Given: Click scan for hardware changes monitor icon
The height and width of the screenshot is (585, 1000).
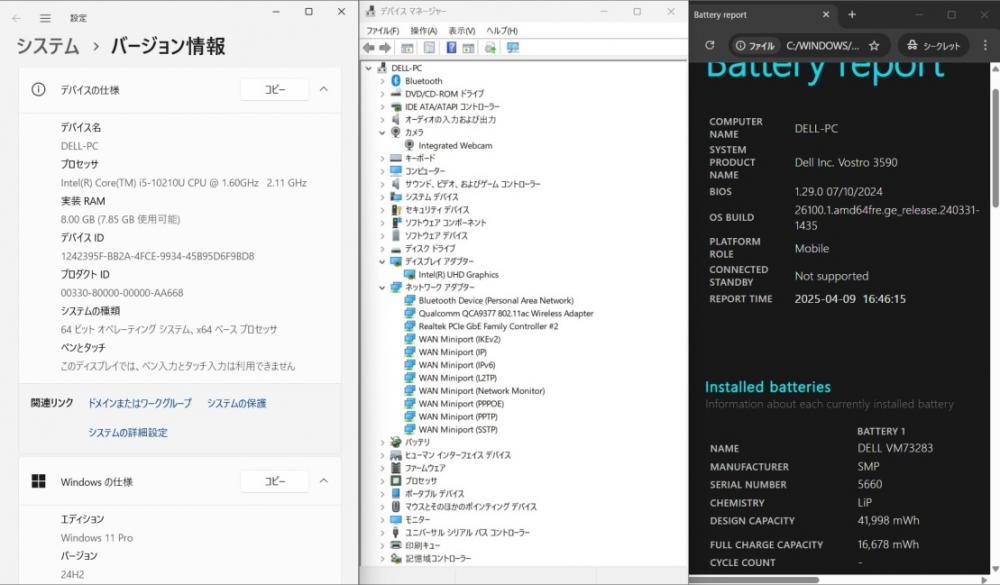Looking at the screenshot, I should click(513, 48).
